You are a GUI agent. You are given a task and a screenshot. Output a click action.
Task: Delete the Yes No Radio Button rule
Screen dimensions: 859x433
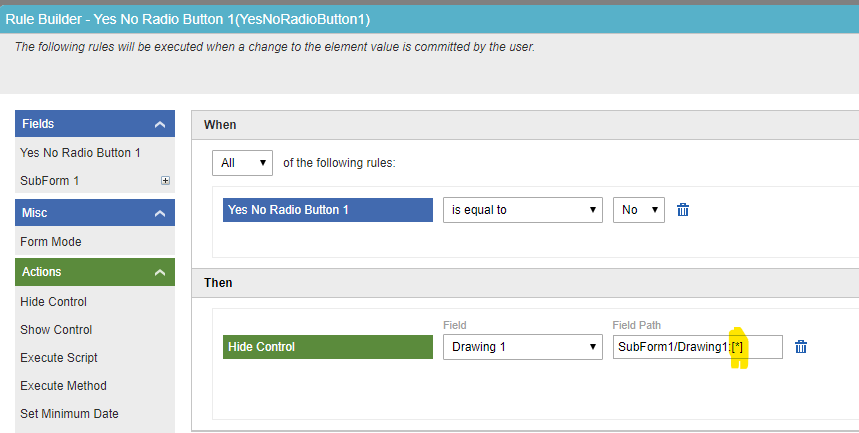click(683, 210)
